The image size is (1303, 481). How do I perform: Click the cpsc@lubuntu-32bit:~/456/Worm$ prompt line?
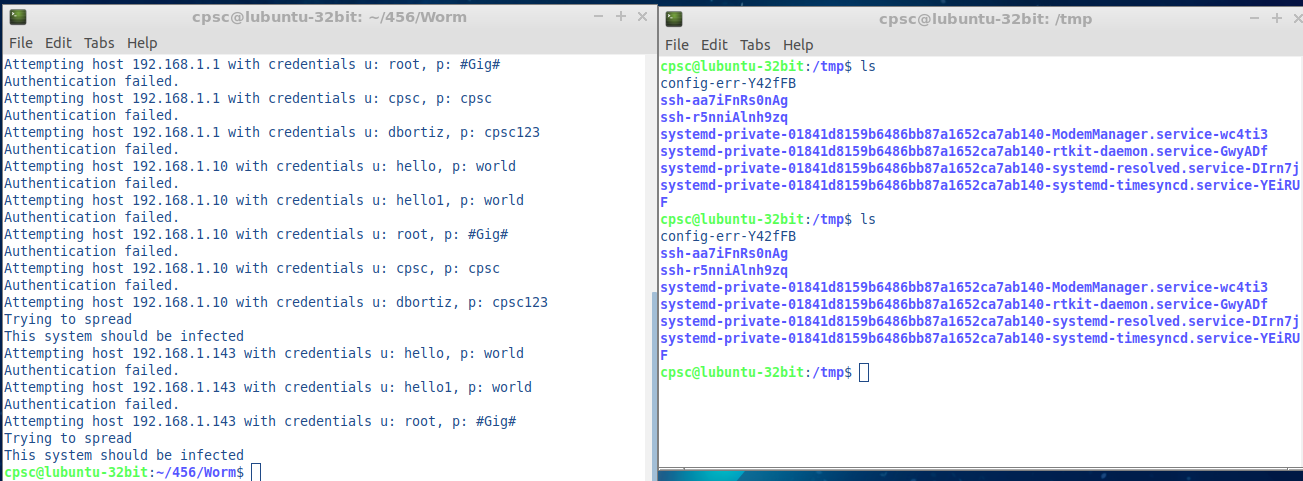coord(132,472)
